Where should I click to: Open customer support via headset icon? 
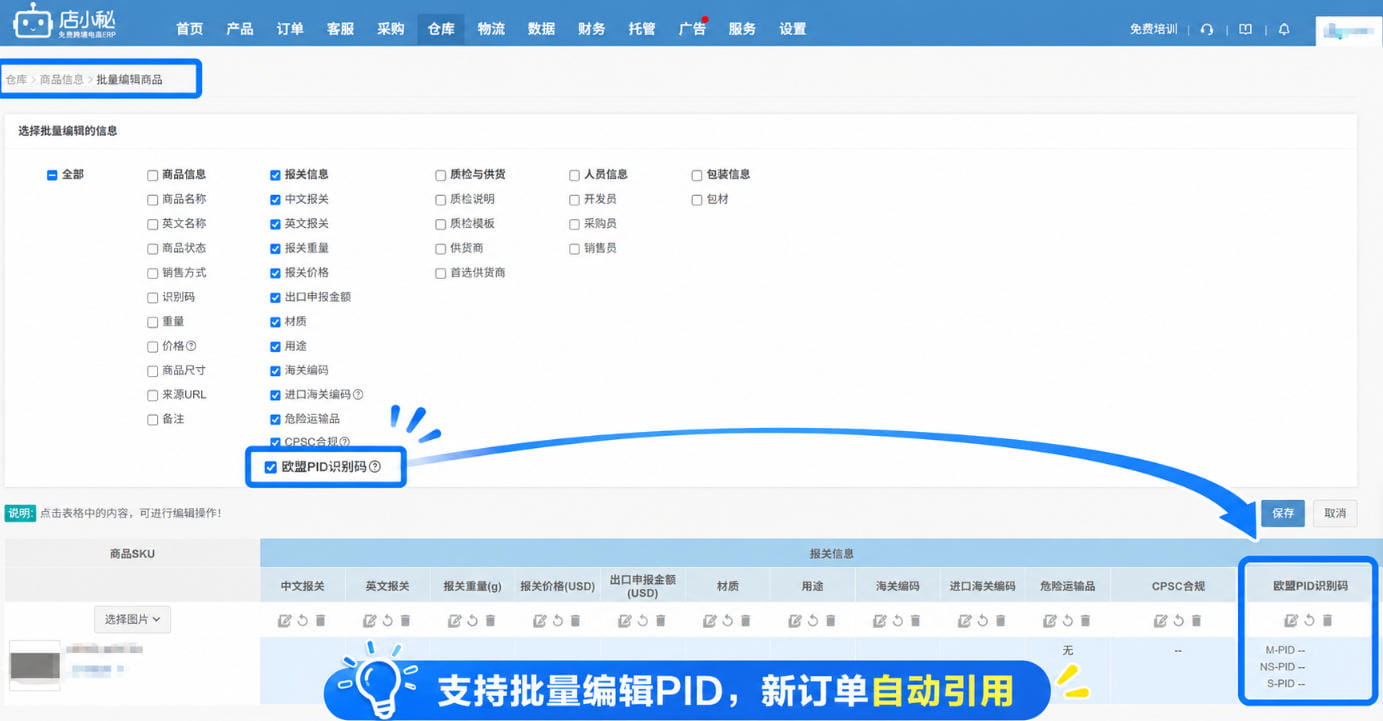[1207, 29]
